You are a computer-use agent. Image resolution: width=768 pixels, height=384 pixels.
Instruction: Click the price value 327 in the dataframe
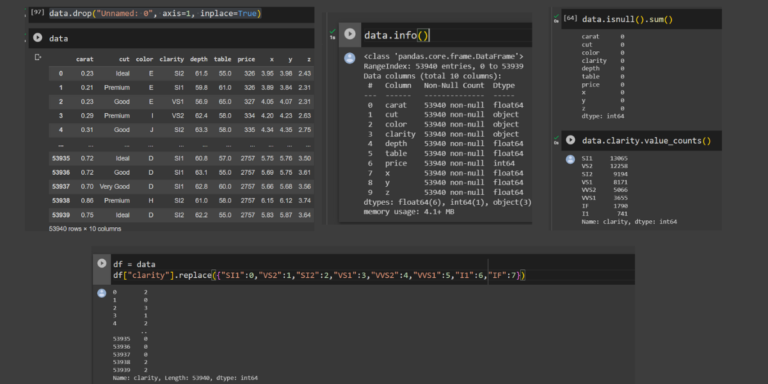pos(250,102)
